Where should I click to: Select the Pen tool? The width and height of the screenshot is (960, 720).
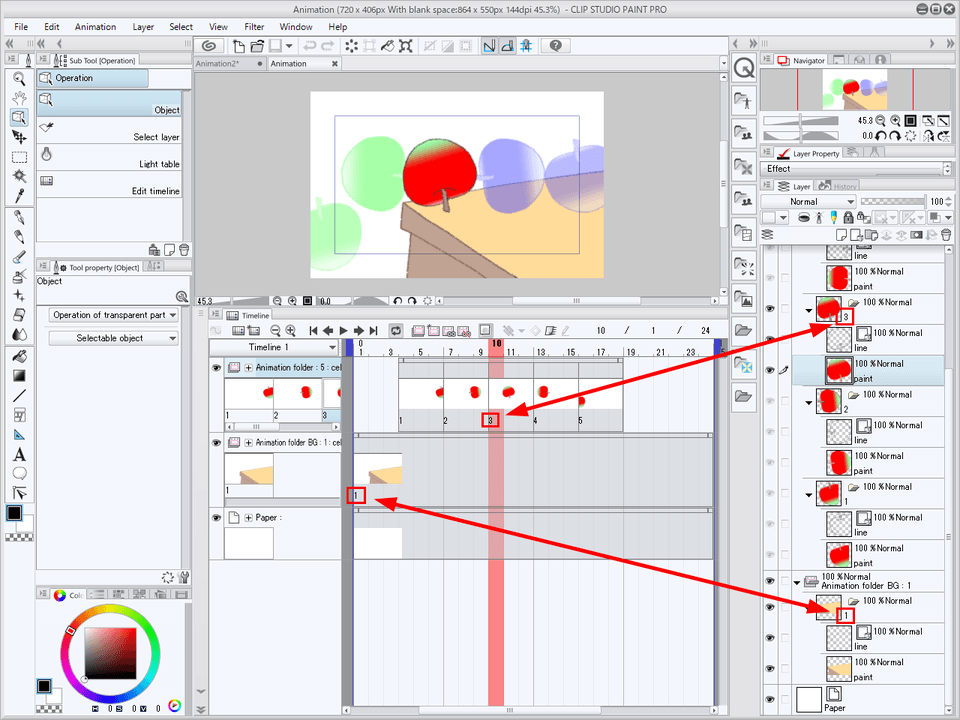[19, 217]
